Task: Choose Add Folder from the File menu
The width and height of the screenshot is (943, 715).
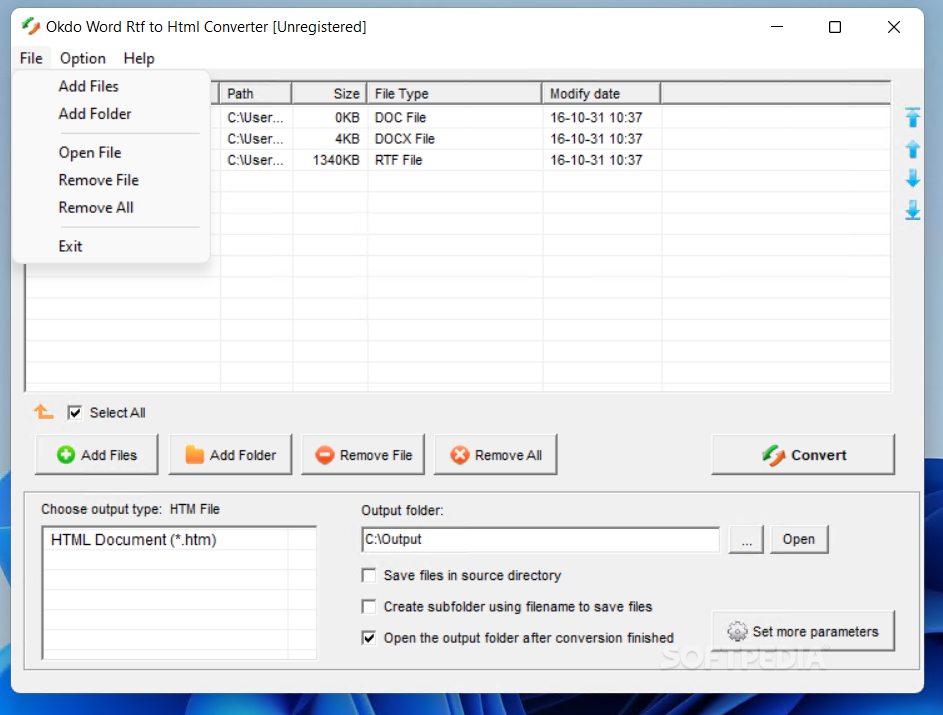Action: point(111,114)
